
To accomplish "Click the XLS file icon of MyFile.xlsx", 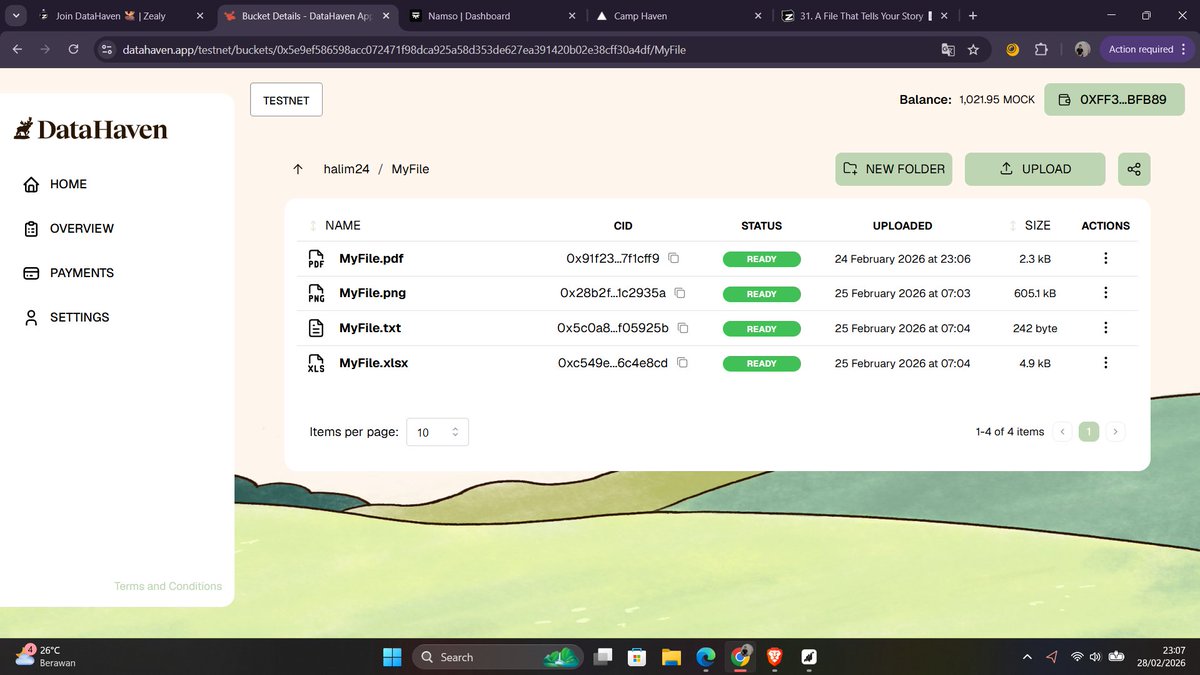I will 316,364.
